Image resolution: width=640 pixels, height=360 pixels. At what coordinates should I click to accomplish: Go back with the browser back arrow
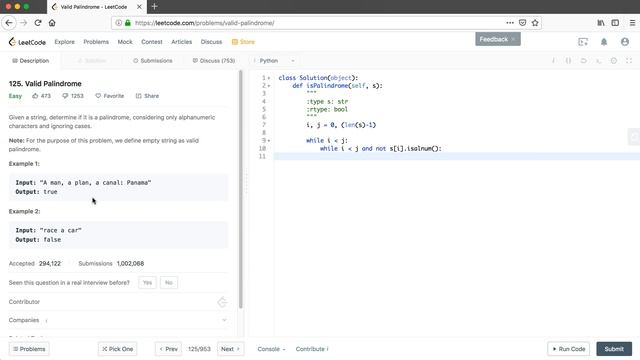click(x=9, y=23)
